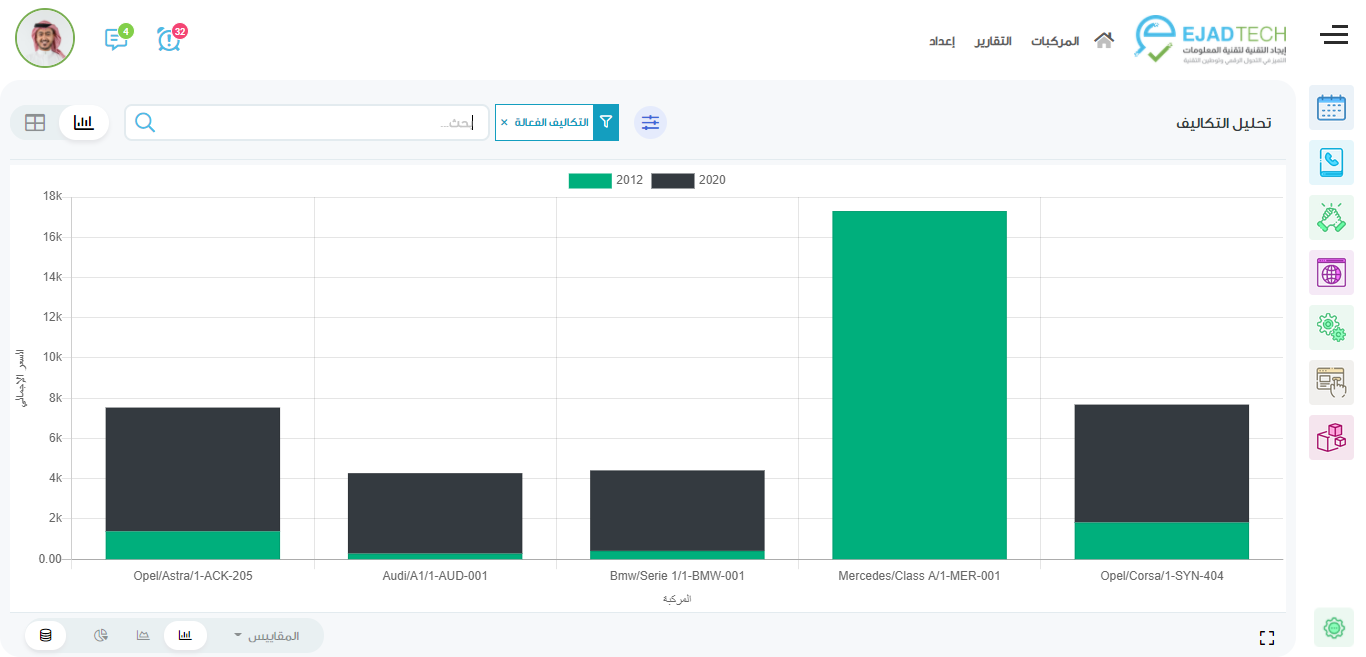Open the filter options slider button
This screenshot has width=1366, height=657.
(651, 122)
